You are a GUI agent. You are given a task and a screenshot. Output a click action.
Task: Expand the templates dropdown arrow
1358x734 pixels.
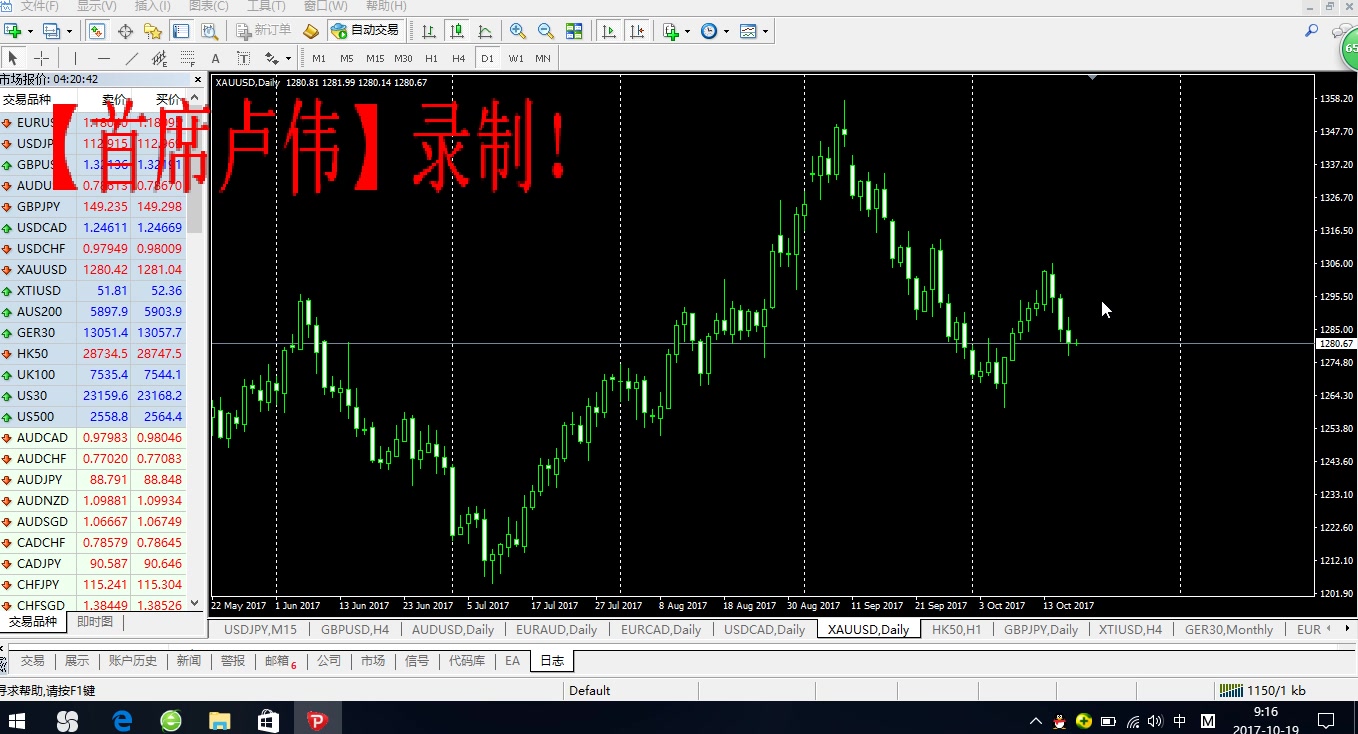coord(765,31)
